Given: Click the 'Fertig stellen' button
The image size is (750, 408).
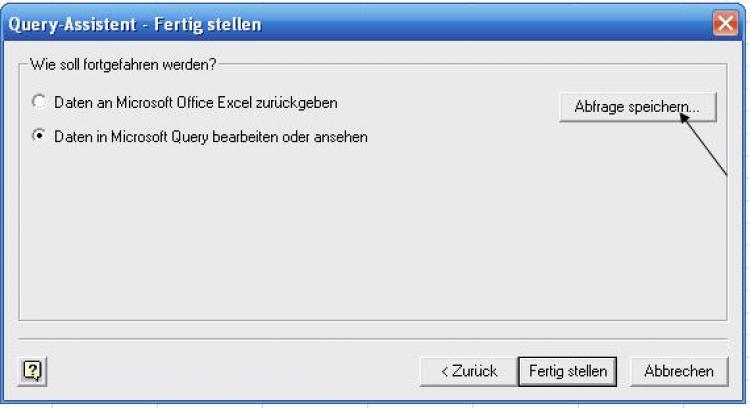Looking at the screenshot, I should click(567, 371).
